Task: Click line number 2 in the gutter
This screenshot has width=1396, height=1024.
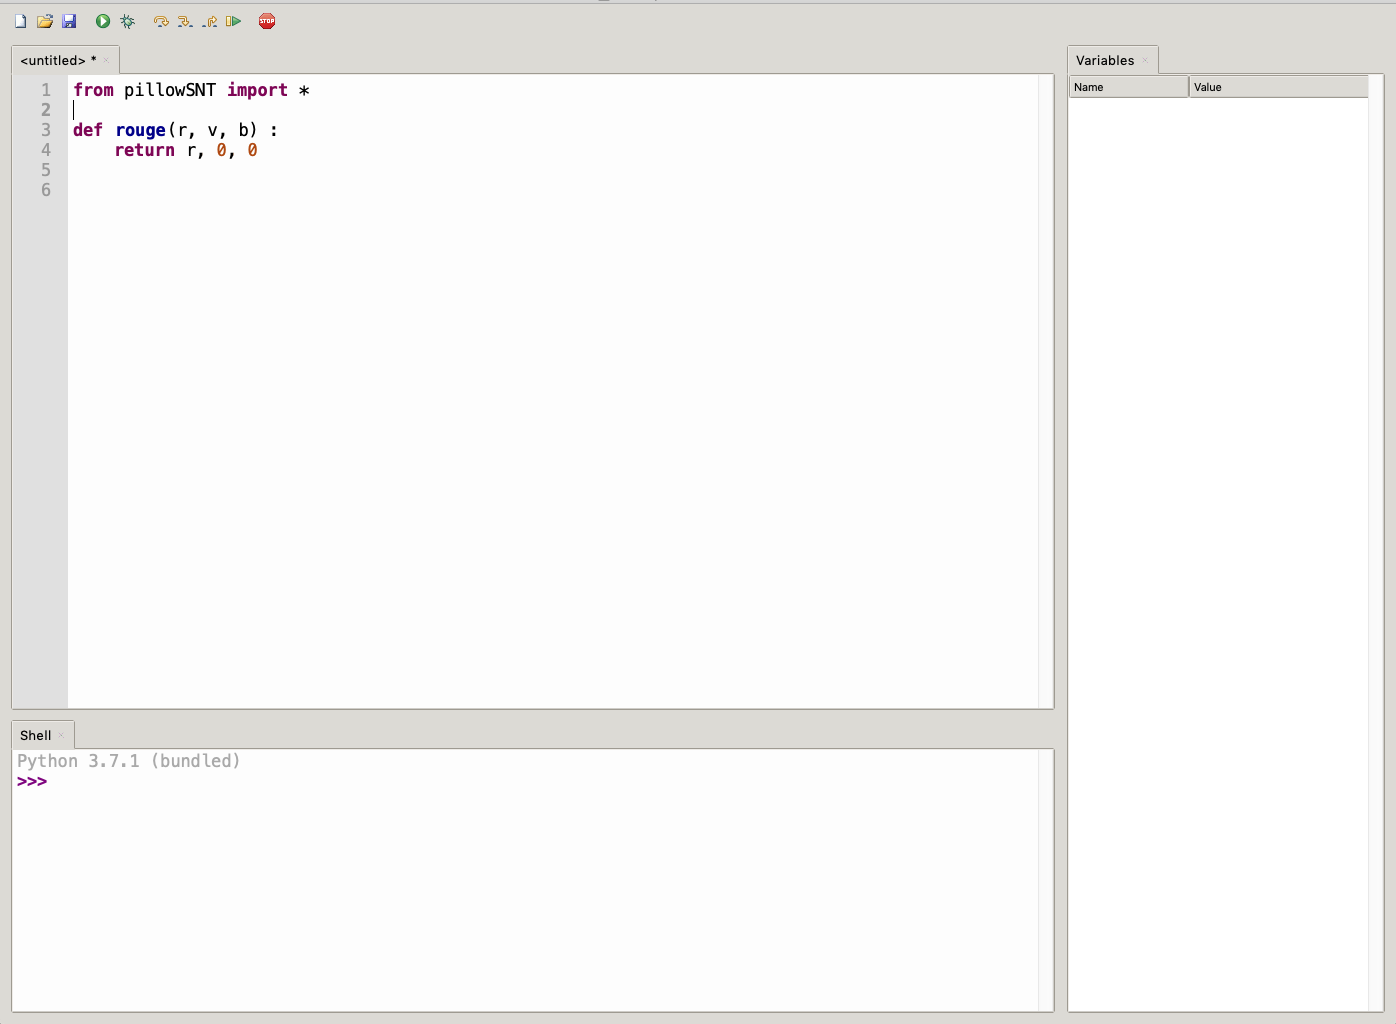Action: tap(46, 110)
